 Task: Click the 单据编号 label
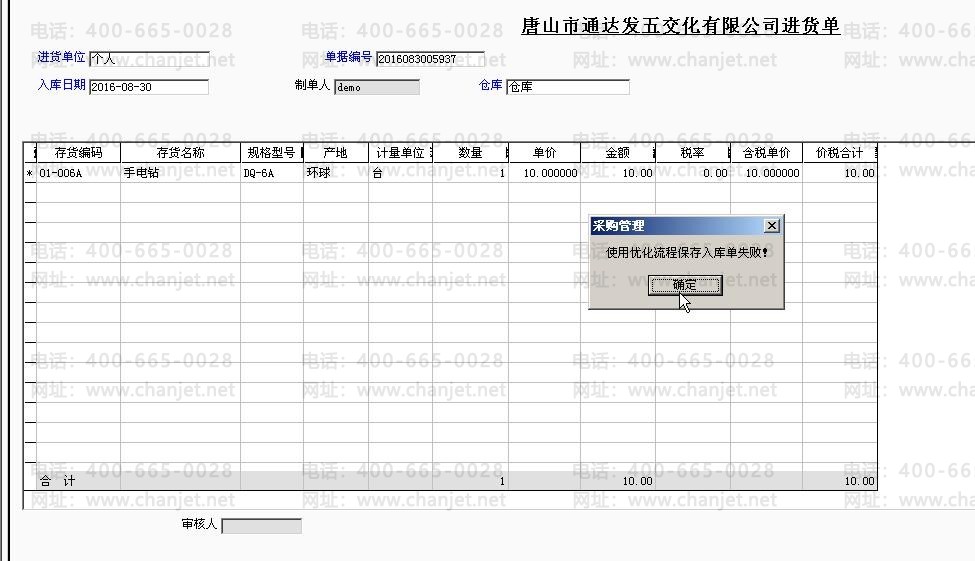[x=348, y=57]
